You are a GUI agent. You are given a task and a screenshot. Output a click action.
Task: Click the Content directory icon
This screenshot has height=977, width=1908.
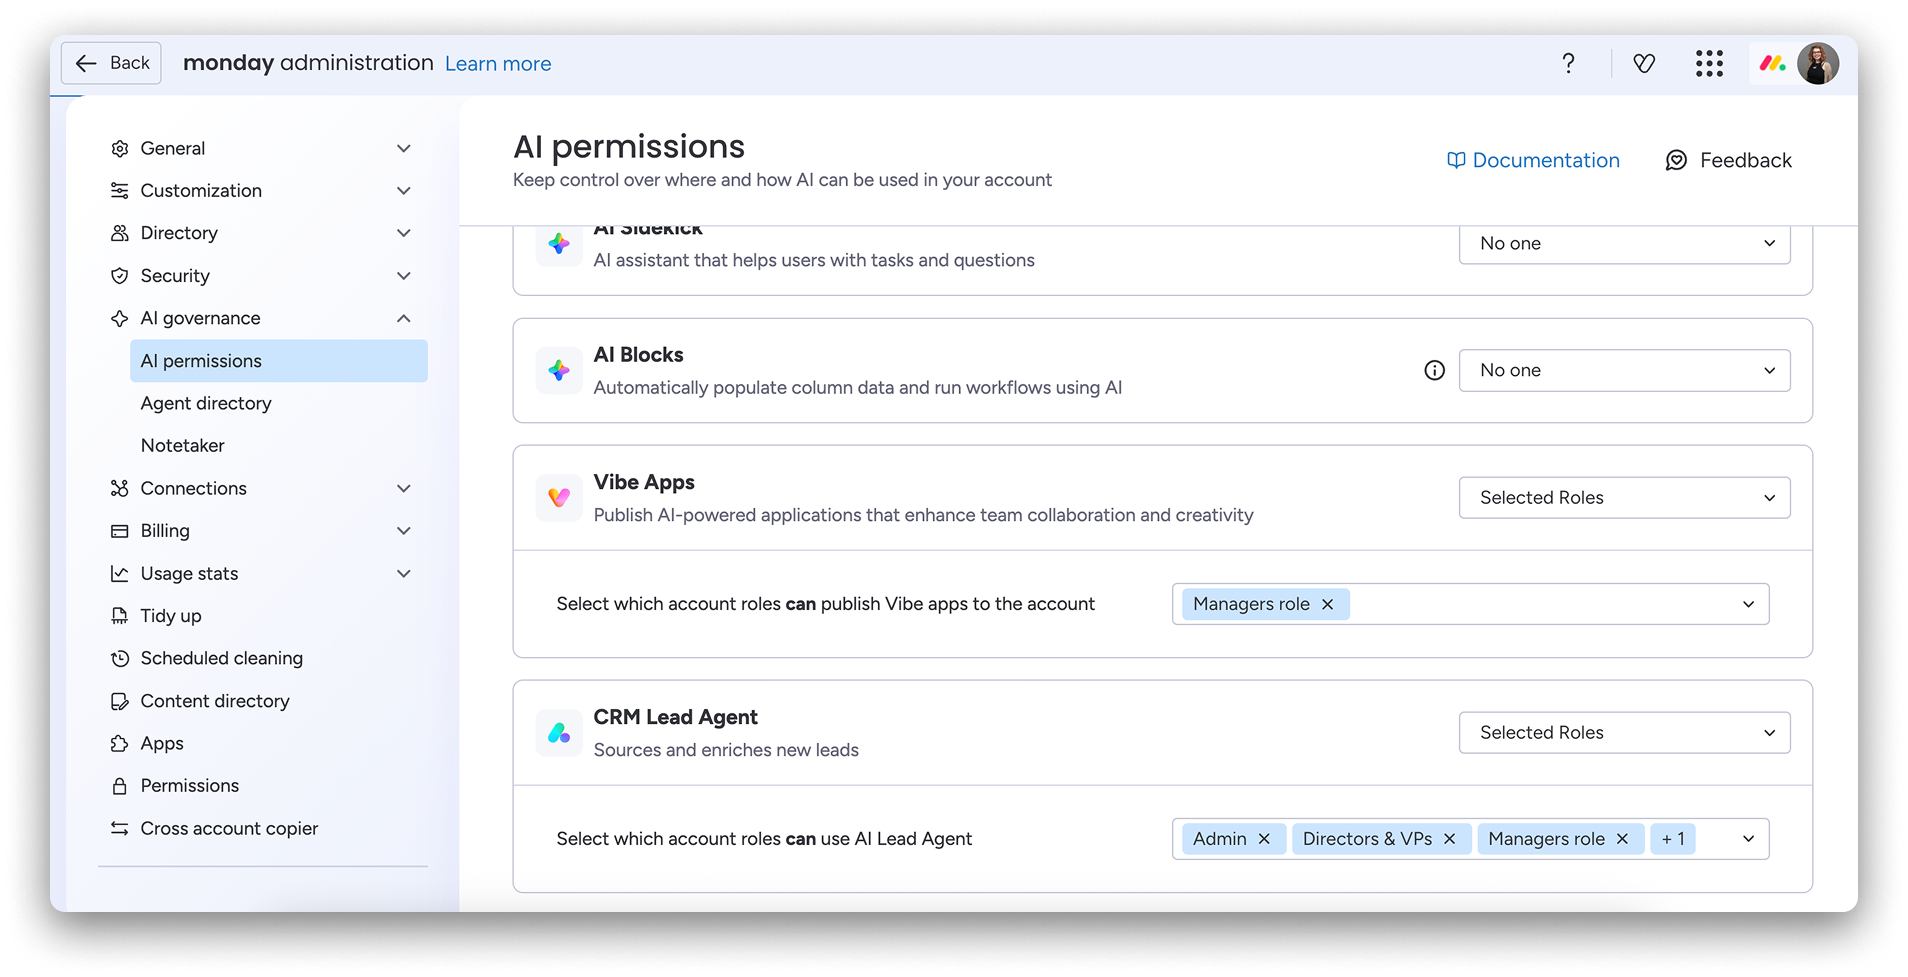120,701
